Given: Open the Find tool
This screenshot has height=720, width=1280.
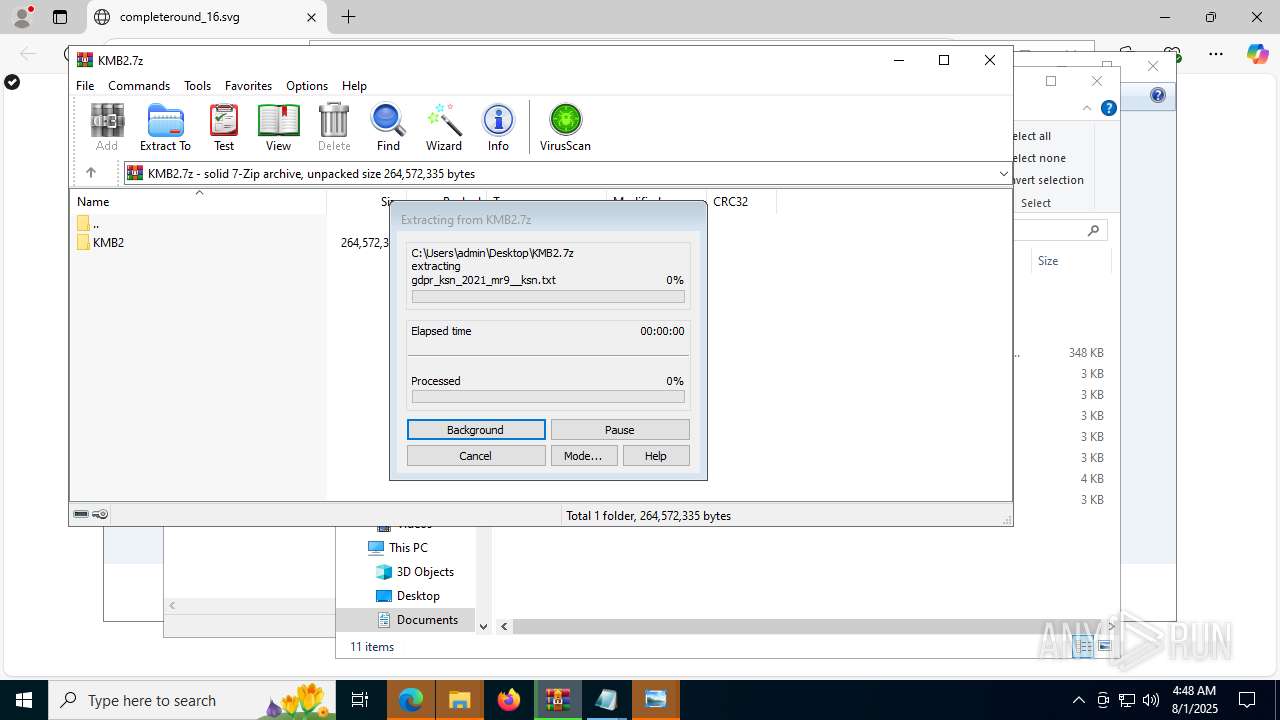Looking at the screenshot, I should coord(388,127).
